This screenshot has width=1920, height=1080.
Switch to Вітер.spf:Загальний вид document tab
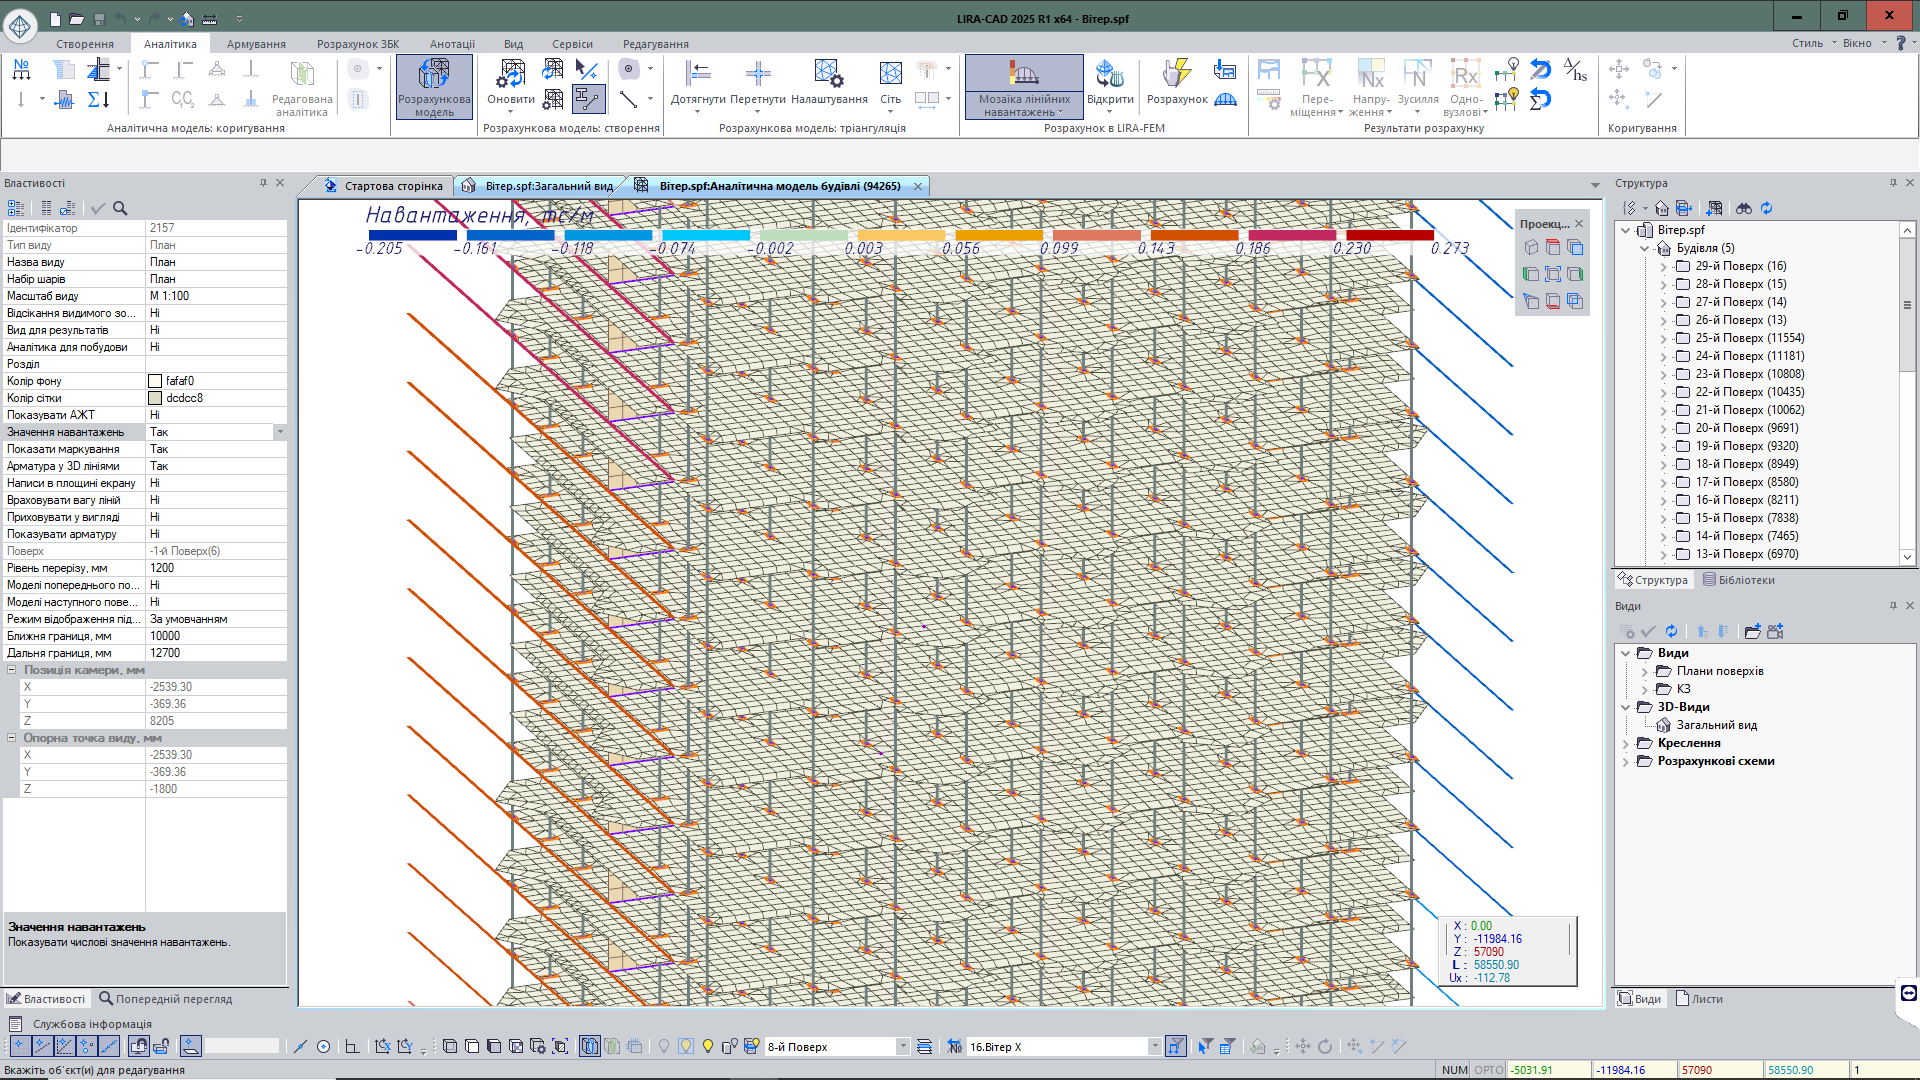click(x=548, y=186)
